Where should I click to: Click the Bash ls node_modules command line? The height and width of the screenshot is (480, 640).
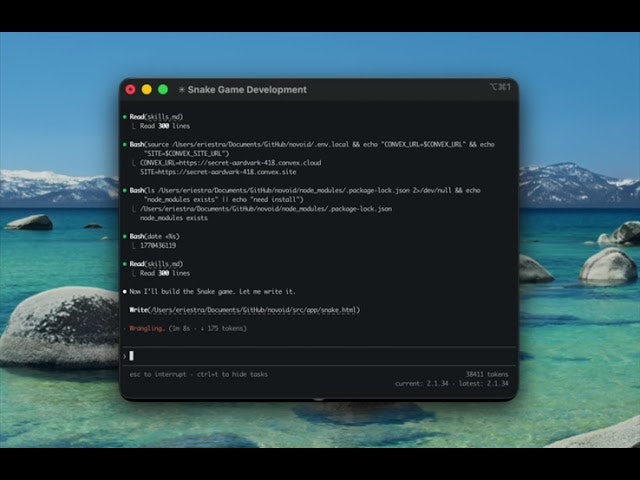305,195
